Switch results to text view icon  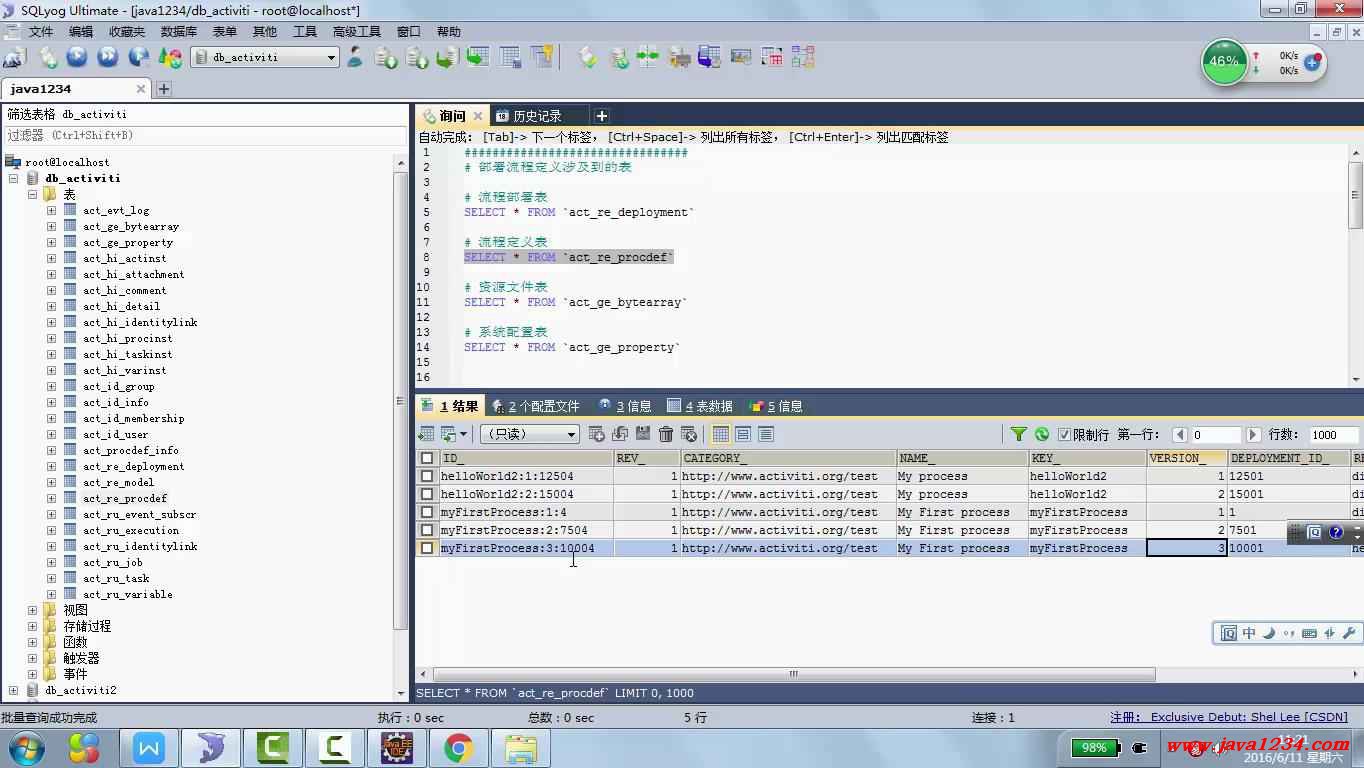pos(766,434)
